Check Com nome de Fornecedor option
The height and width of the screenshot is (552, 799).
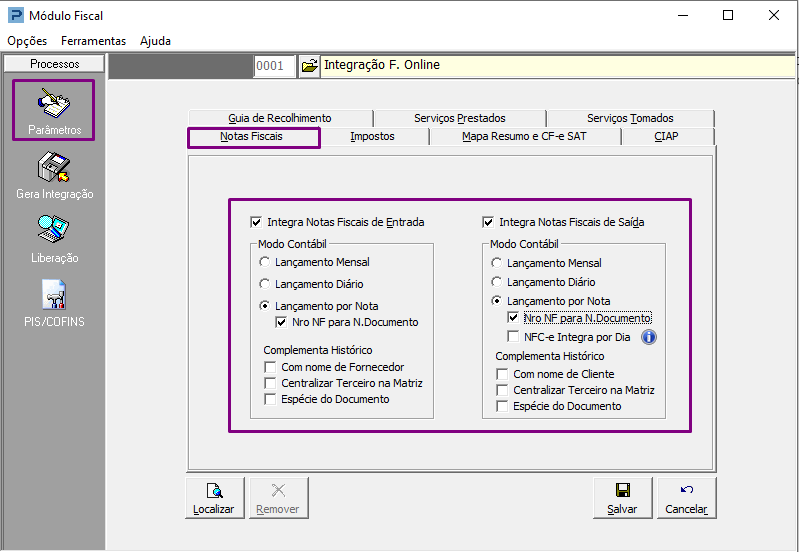(270, 367)
